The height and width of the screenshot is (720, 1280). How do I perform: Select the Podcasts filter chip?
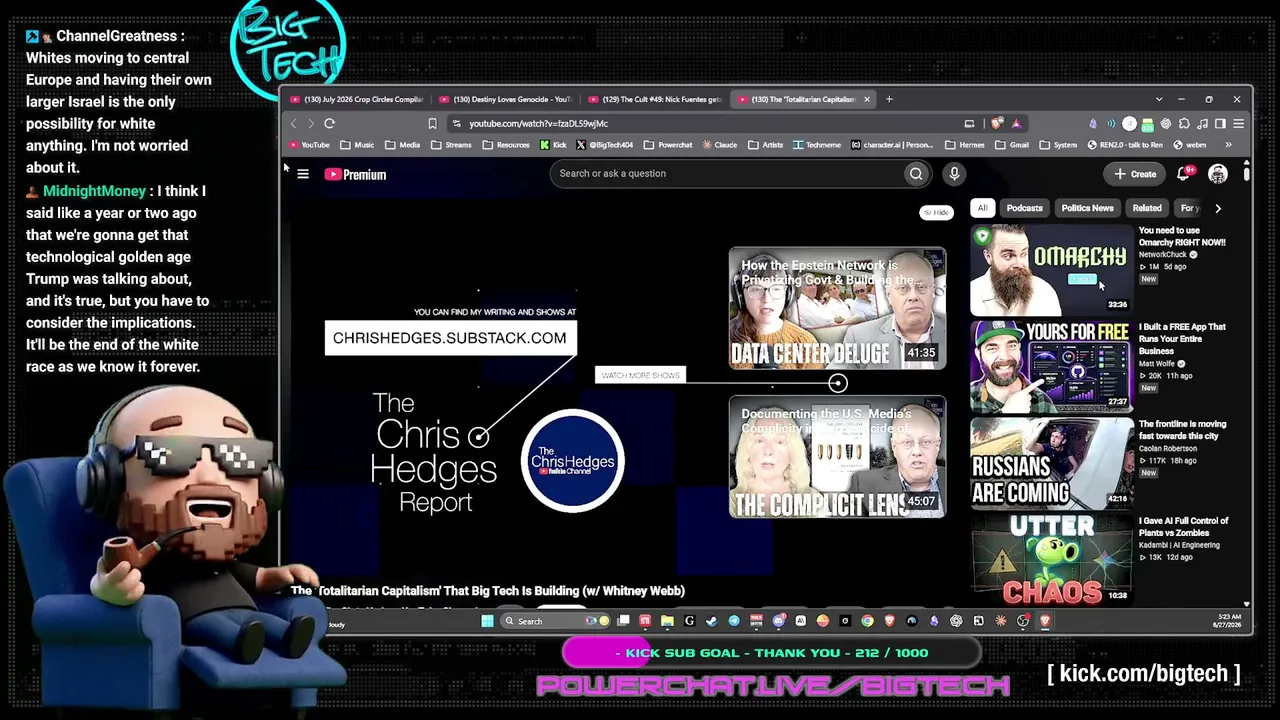click(x=1024, y=208)
